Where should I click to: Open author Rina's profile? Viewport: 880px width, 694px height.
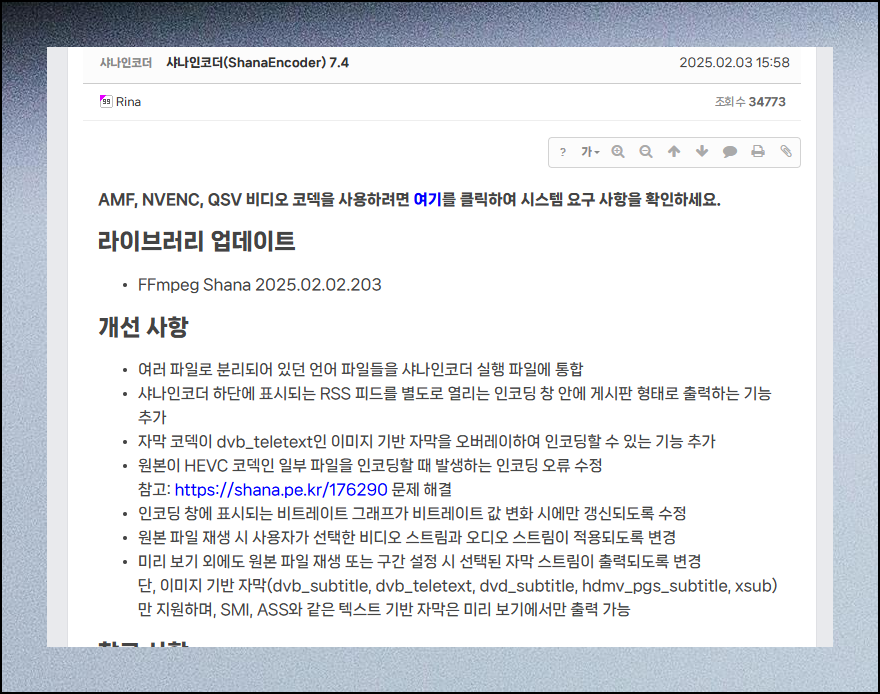(x=129, y=102)
